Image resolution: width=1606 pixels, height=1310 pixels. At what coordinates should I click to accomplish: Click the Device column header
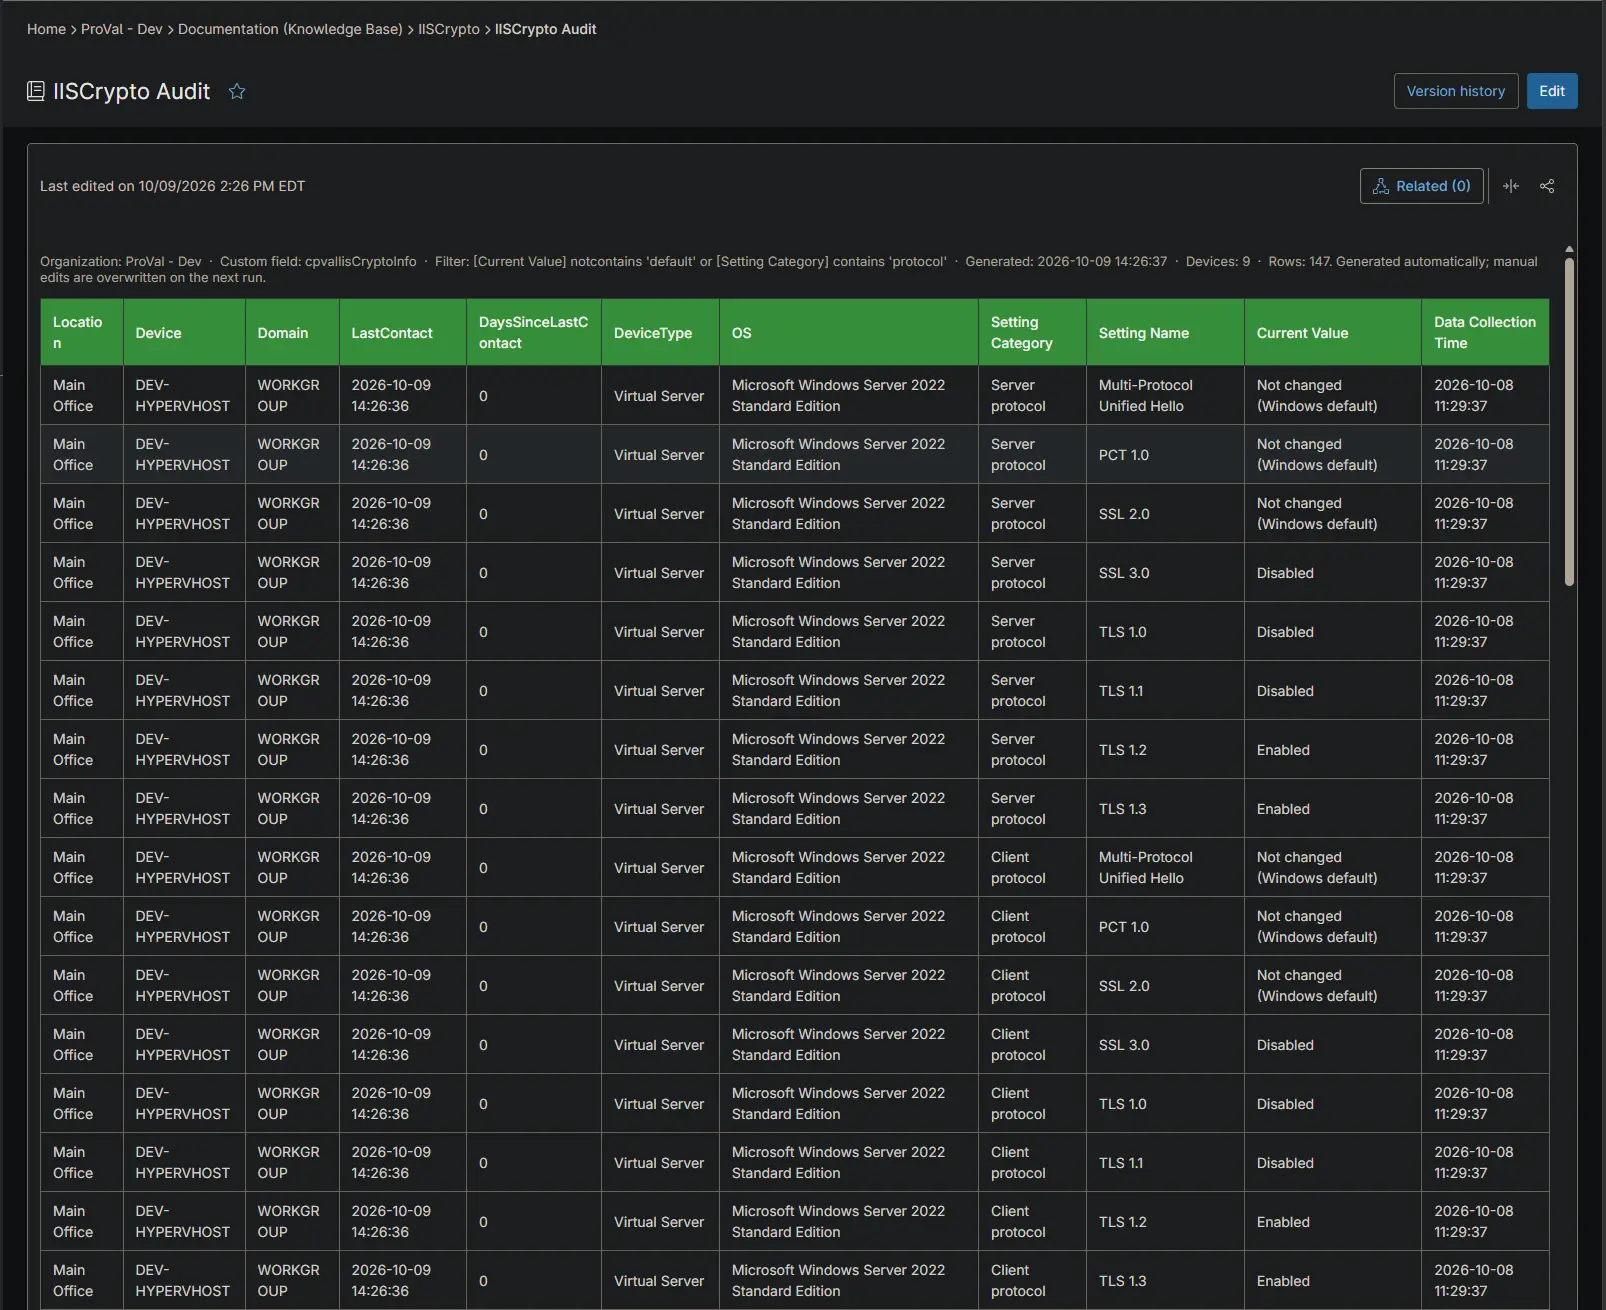(184, 332)
